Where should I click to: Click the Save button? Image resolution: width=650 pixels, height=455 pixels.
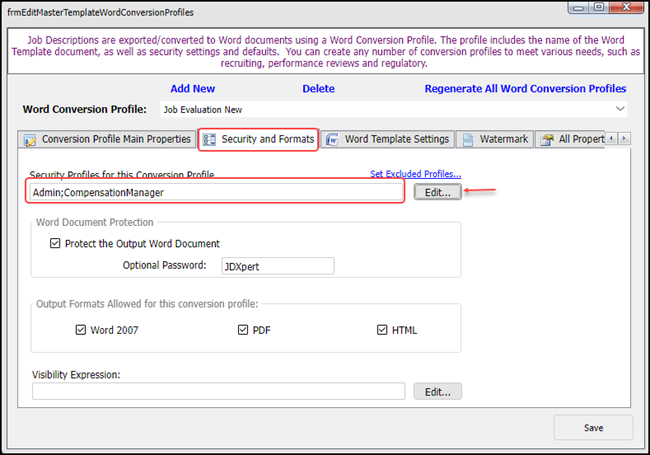click(x=593, y=428)
